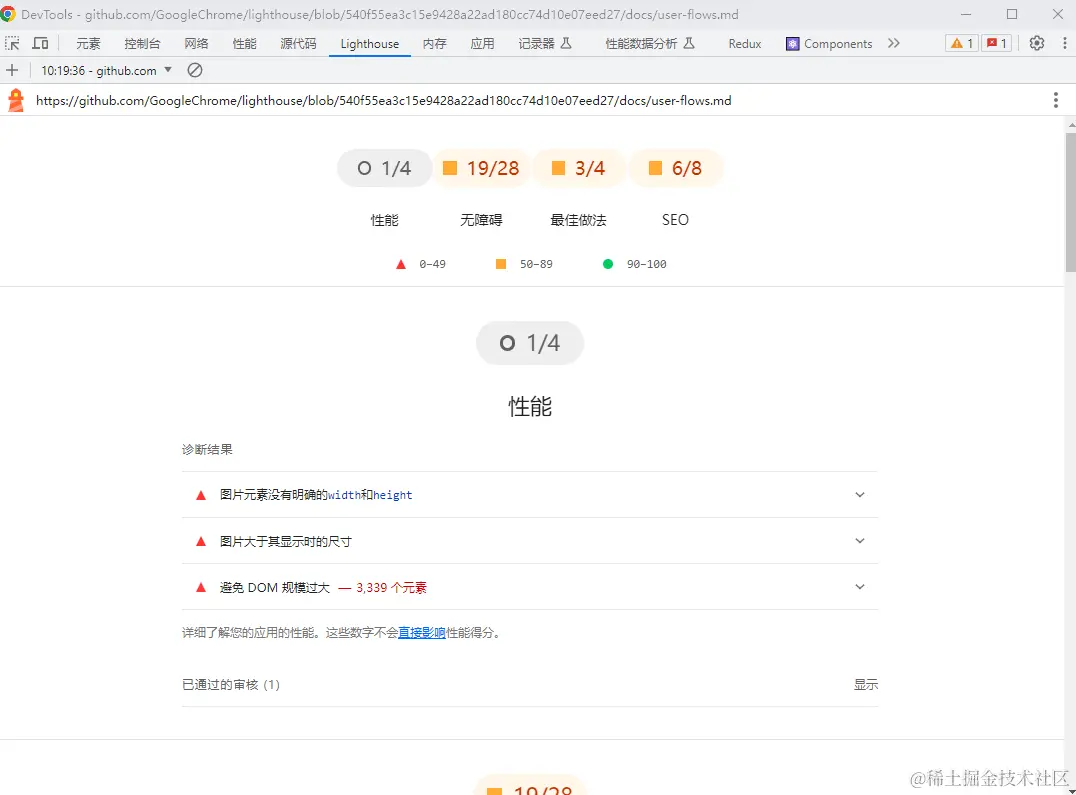
Task: Follow the 直接影响 link
Action: [x=421, y=632]
